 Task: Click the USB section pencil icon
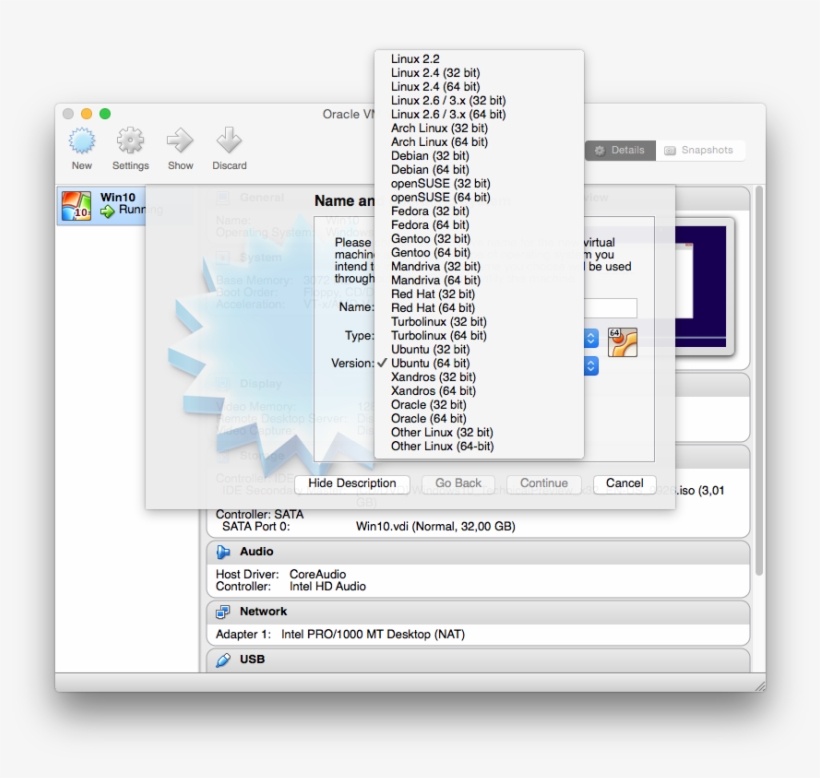(223, 659)
